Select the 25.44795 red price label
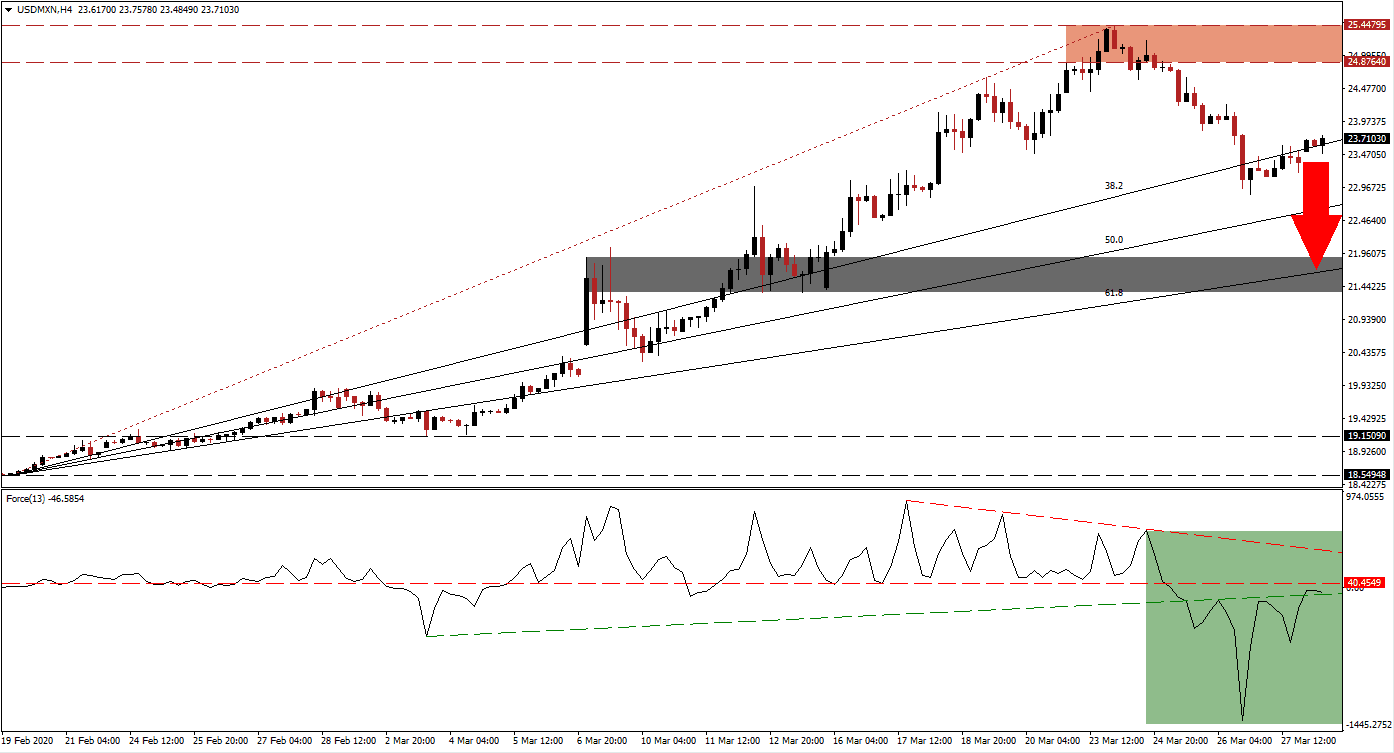1394x753 pixels. tap(1367, 25)
